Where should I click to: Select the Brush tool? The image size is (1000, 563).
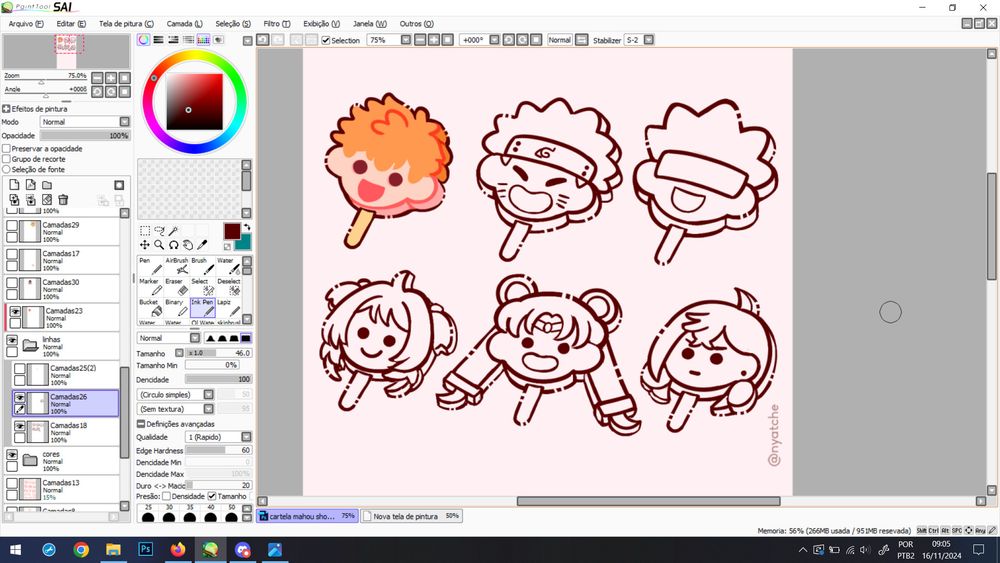click(x=202, y=266)
